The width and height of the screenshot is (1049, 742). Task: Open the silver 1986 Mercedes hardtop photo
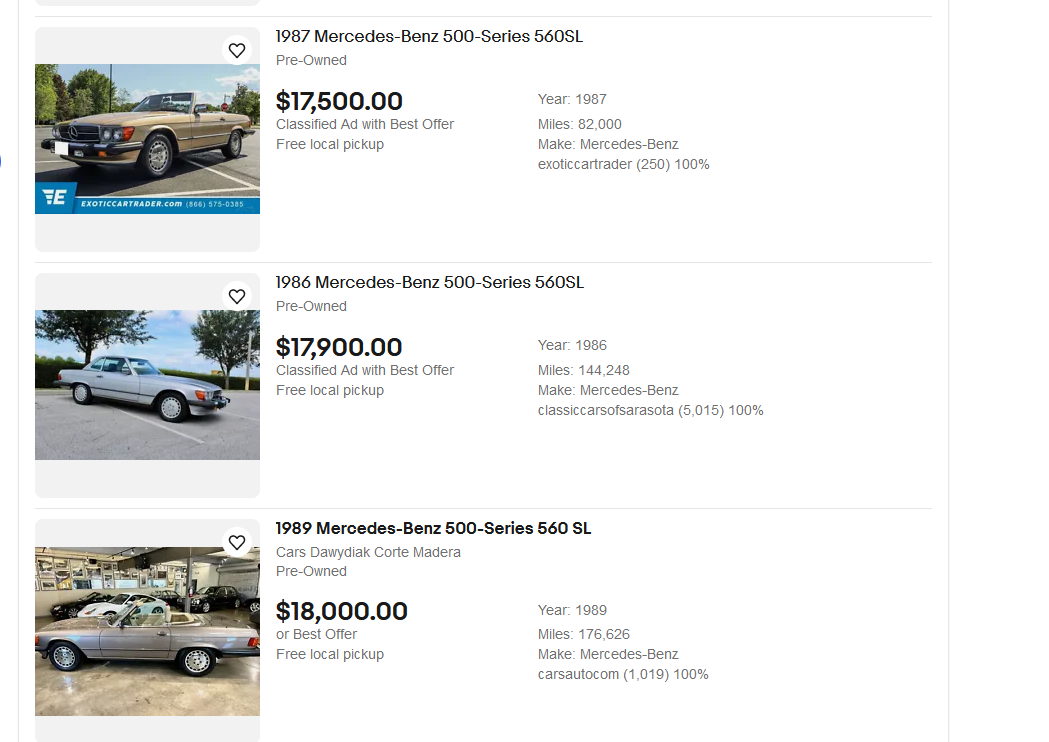147,385
